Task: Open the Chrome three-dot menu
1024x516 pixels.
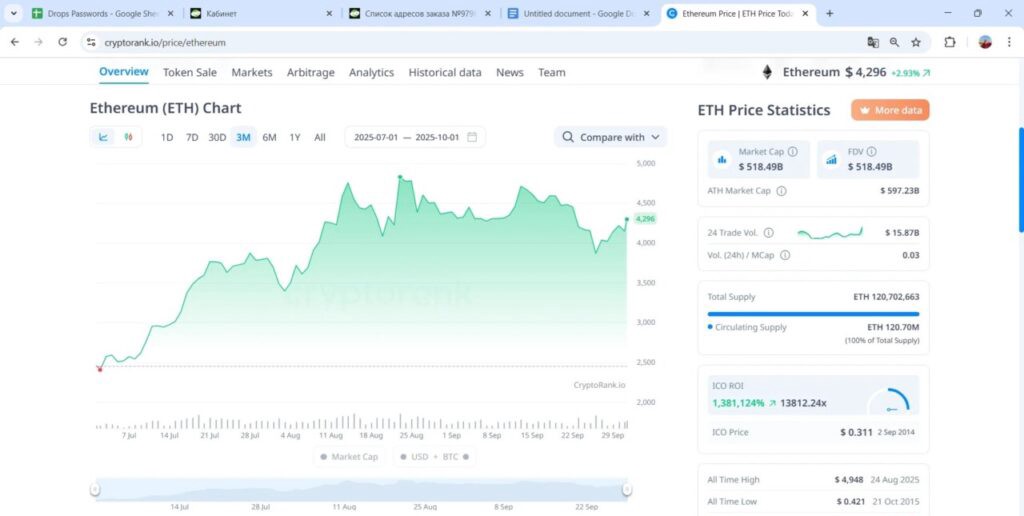Action: pyautogui.click(x=1010, y=42)
